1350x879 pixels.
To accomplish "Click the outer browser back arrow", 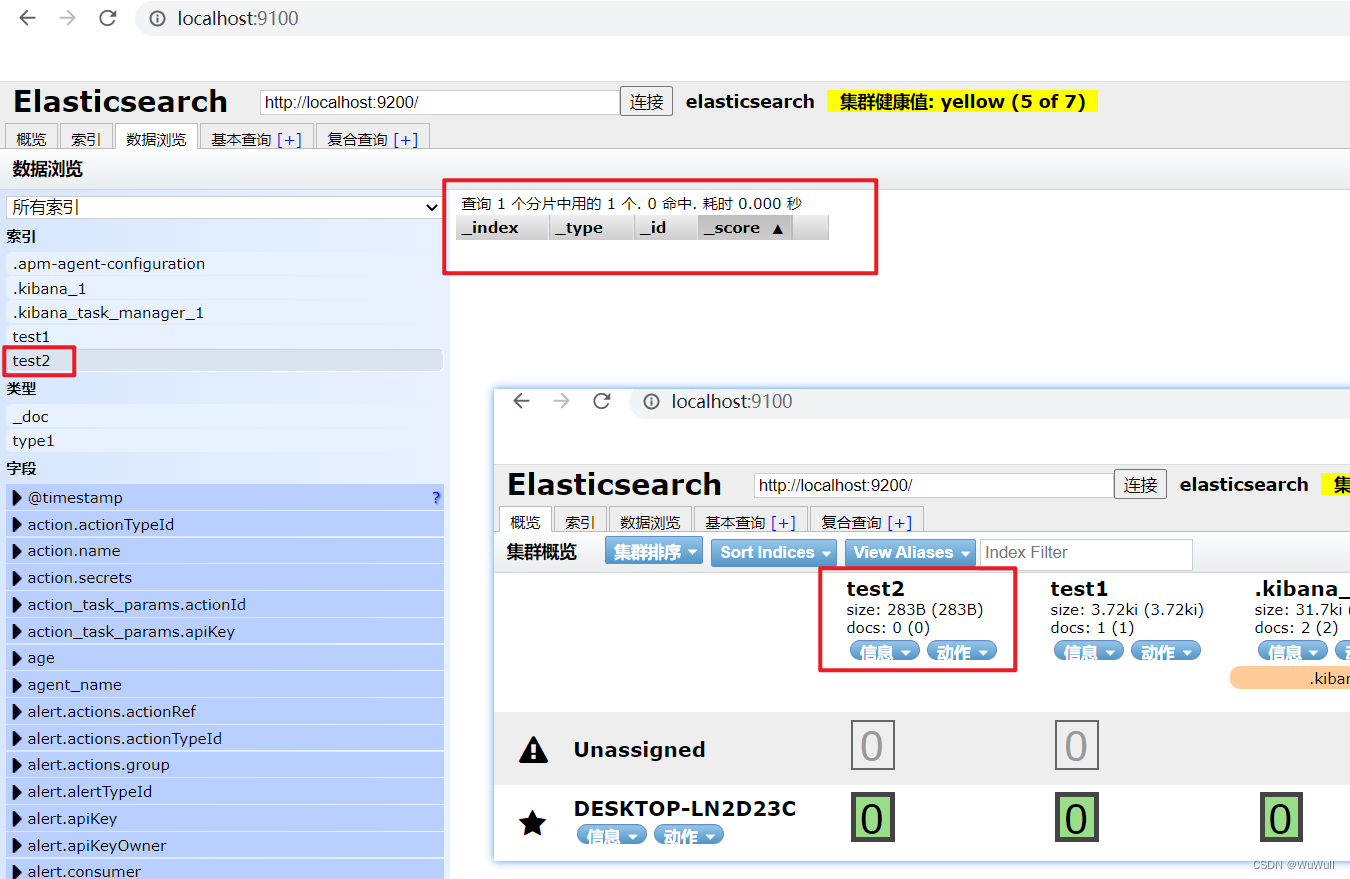I will coord(28,18).
